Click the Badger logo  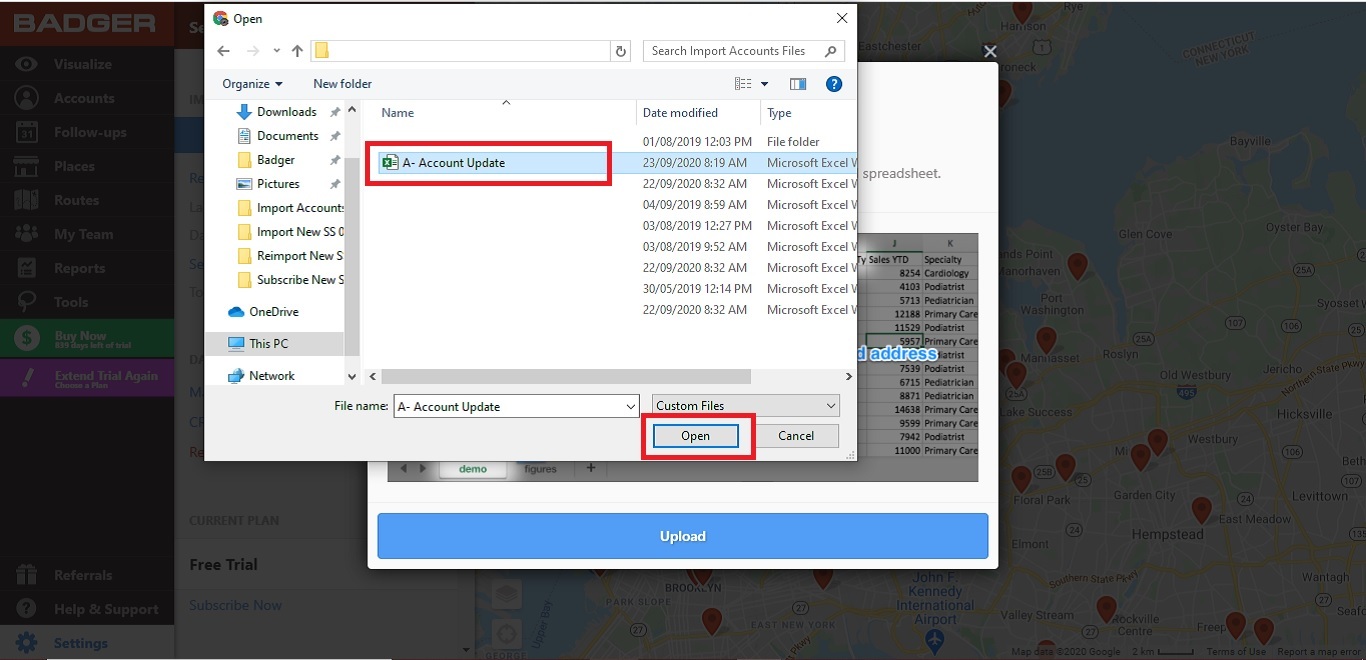(x=85, y=22)
